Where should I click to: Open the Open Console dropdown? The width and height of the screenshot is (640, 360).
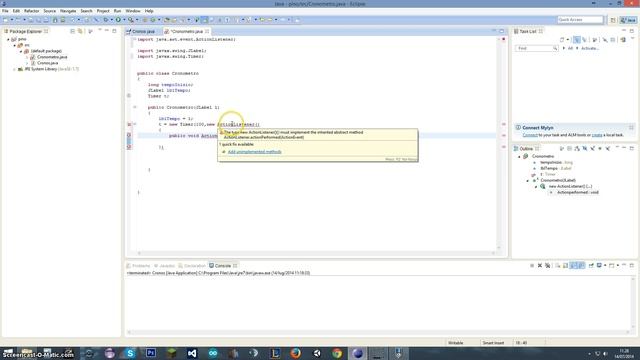(x=618, y=266)
